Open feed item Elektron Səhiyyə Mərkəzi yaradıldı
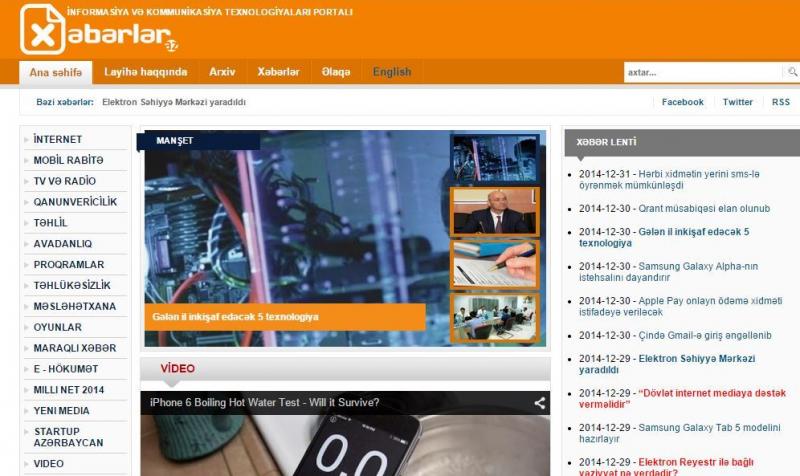This screenshot has height=476, width=800. pyautogui.click(x=667, y=364)
